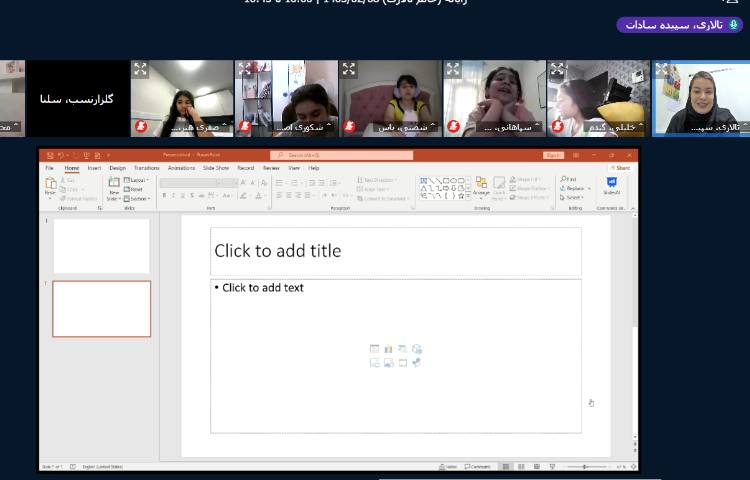The image size is (750, 480).
Task: Click the 'Click to add title' placeholder
Action: click(396, 251)
